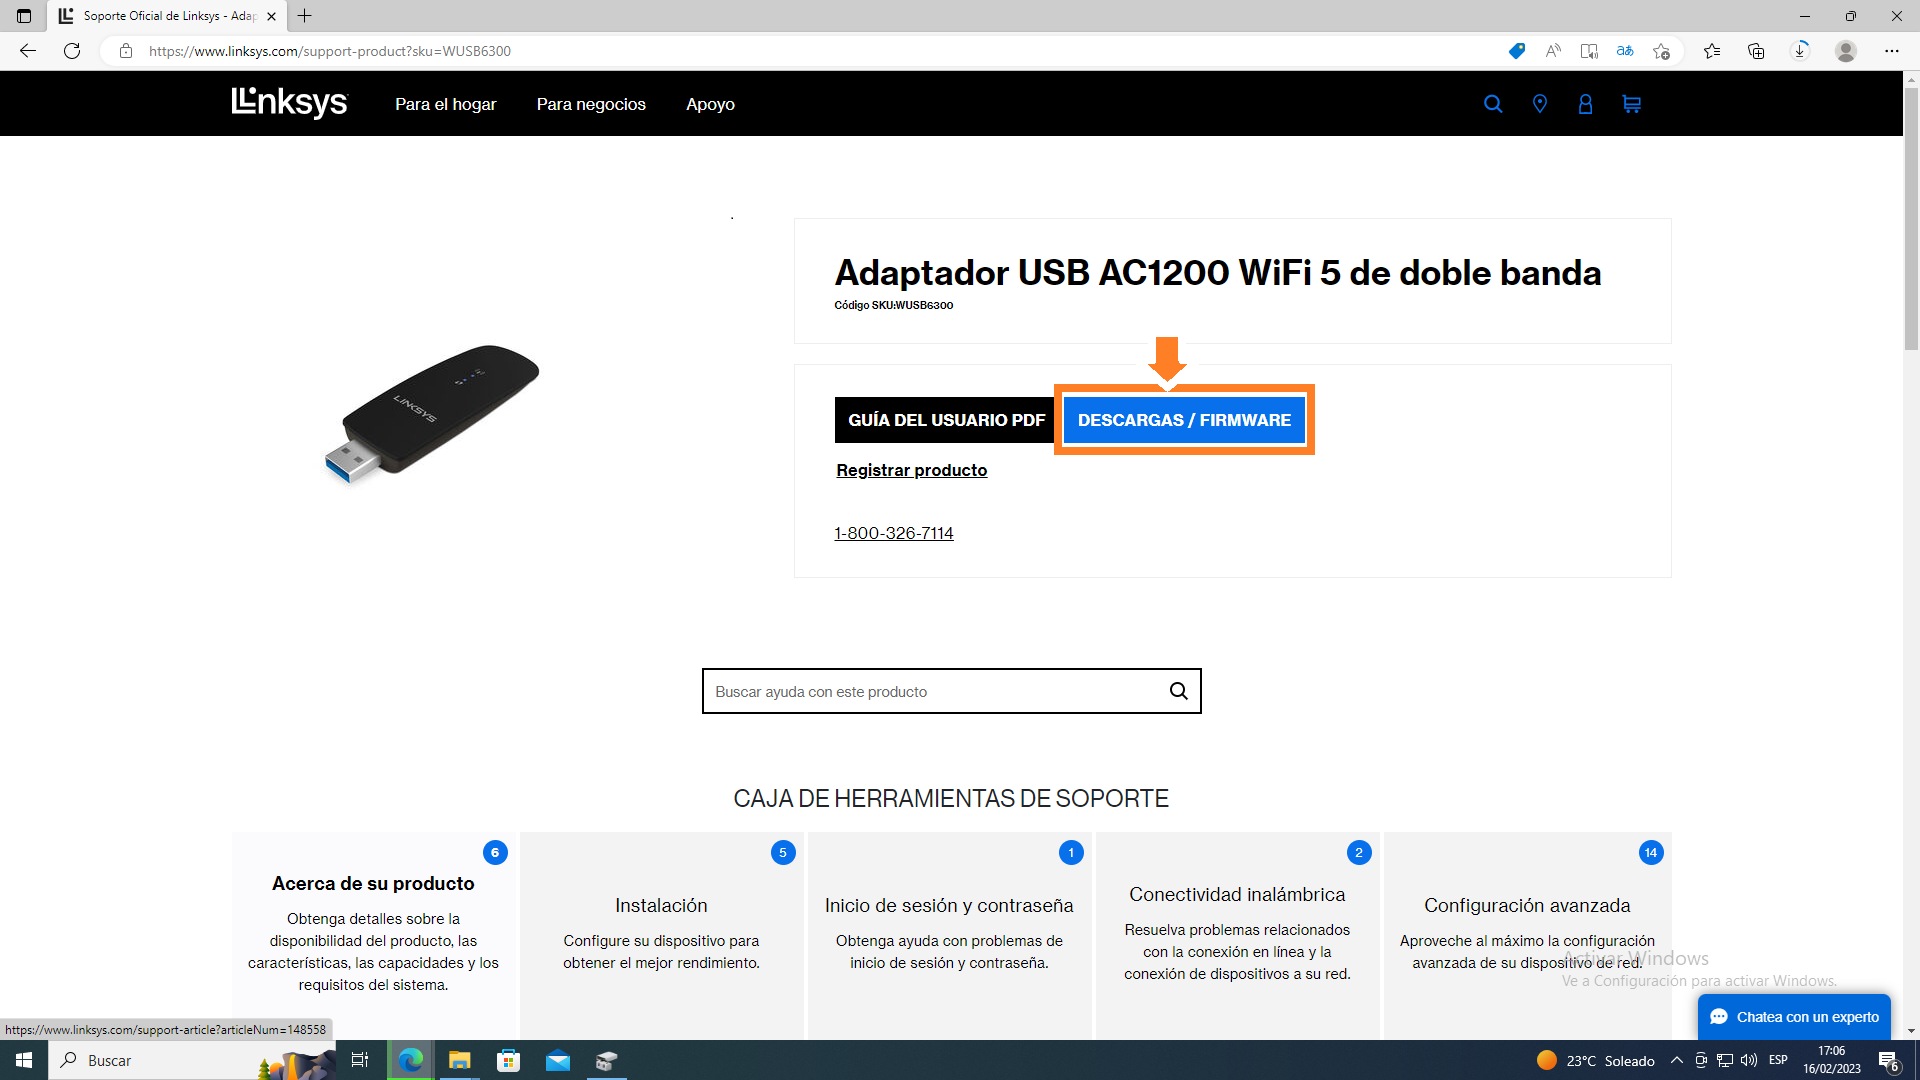Open the Para el hogar menu
The image size is (1920, 1080).
[445, 104]
